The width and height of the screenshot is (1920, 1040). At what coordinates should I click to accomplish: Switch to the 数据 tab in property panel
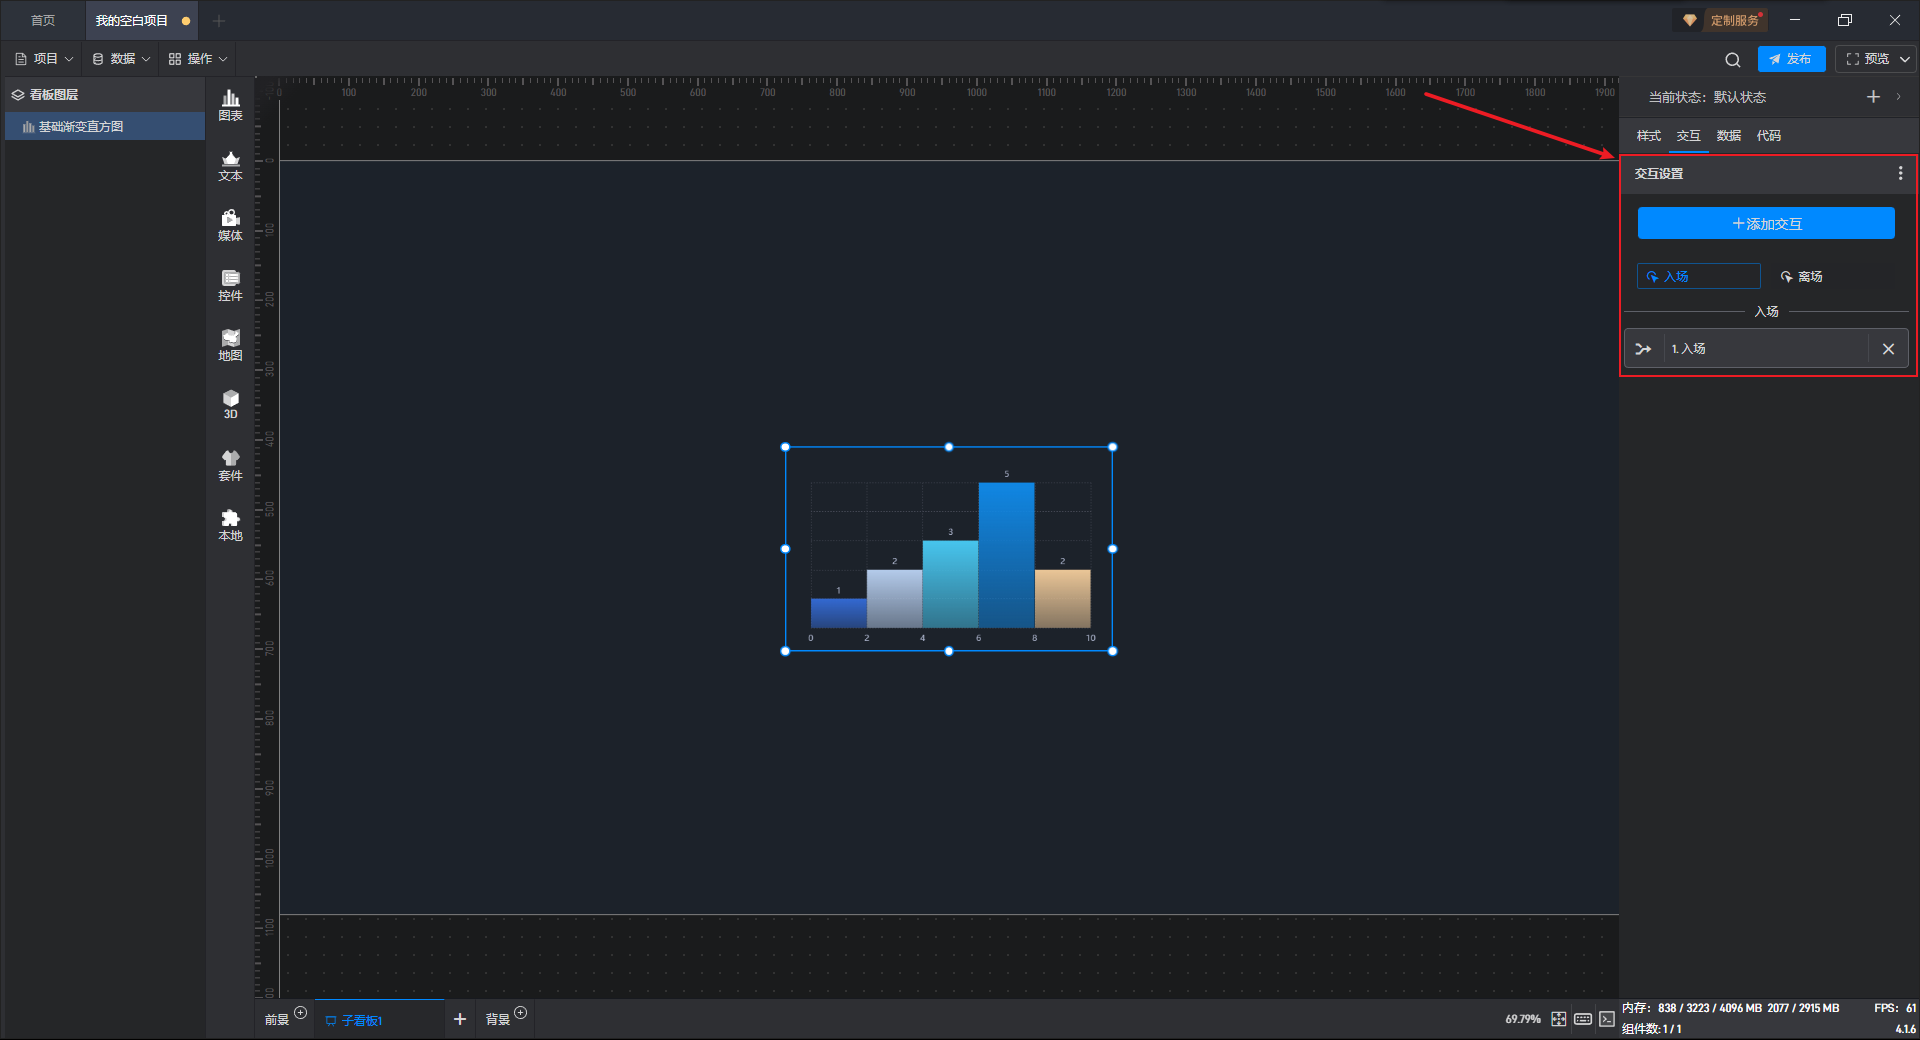pyautogui.click(x=1728, y=136)
